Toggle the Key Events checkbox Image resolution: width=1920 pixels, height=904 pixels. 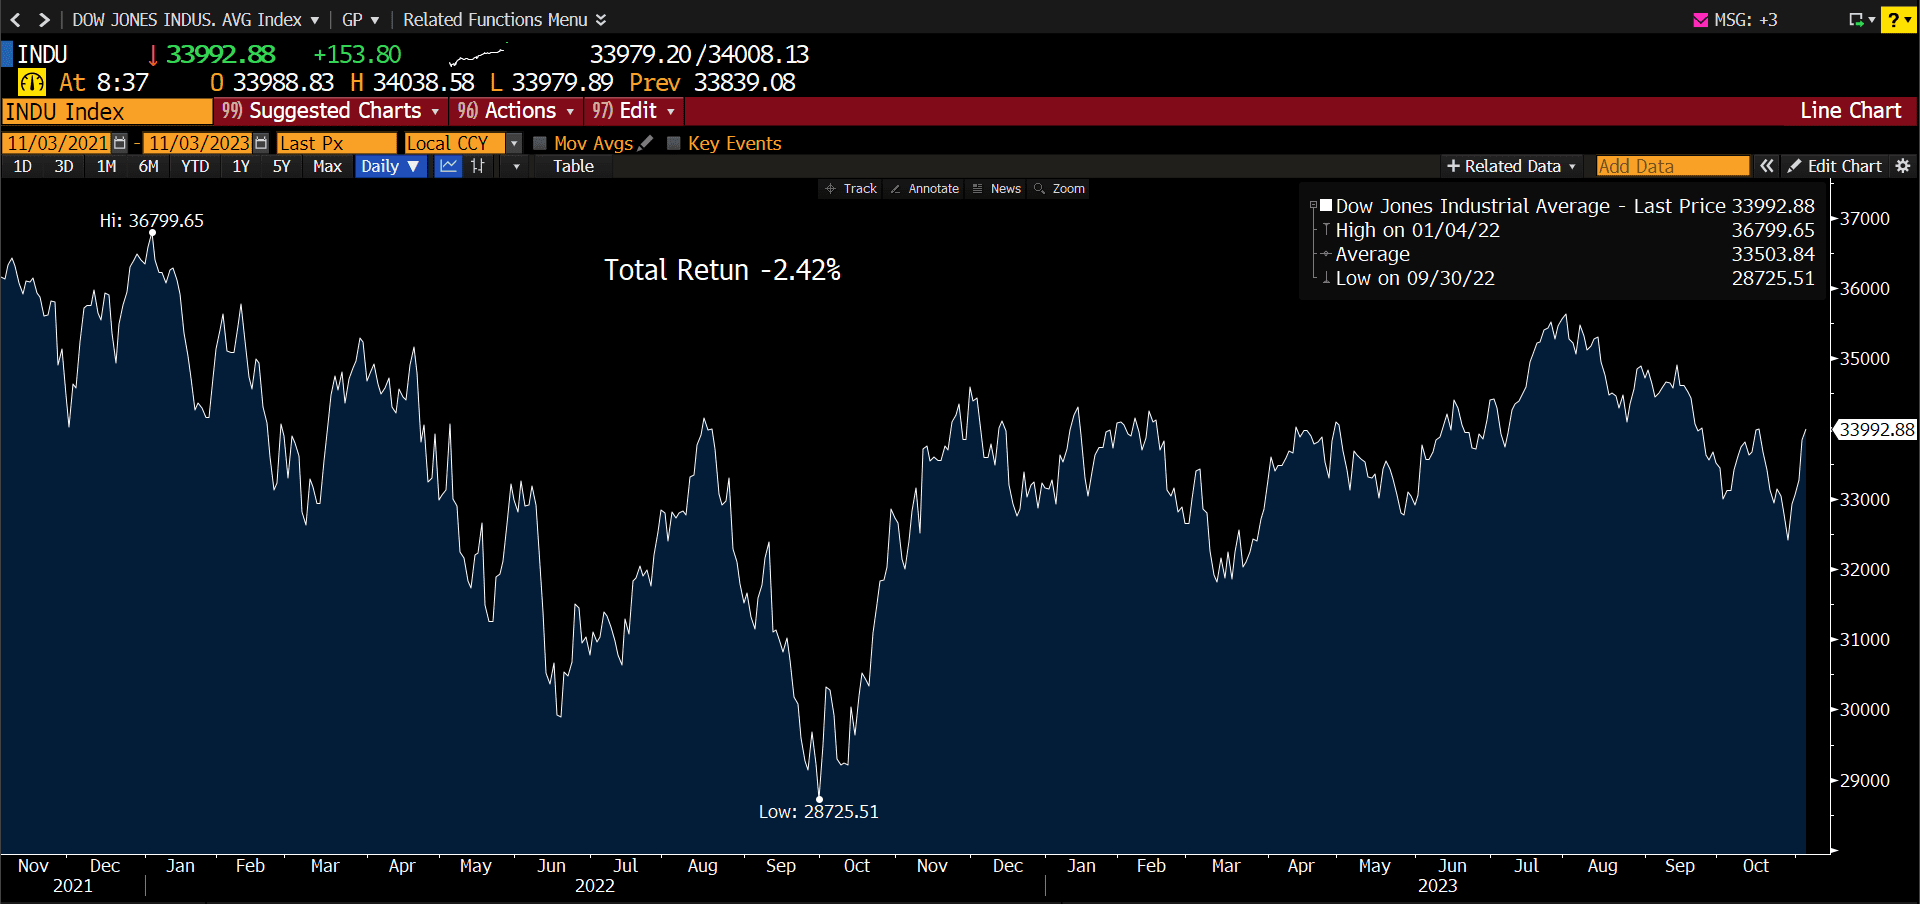tap(674, 143)
